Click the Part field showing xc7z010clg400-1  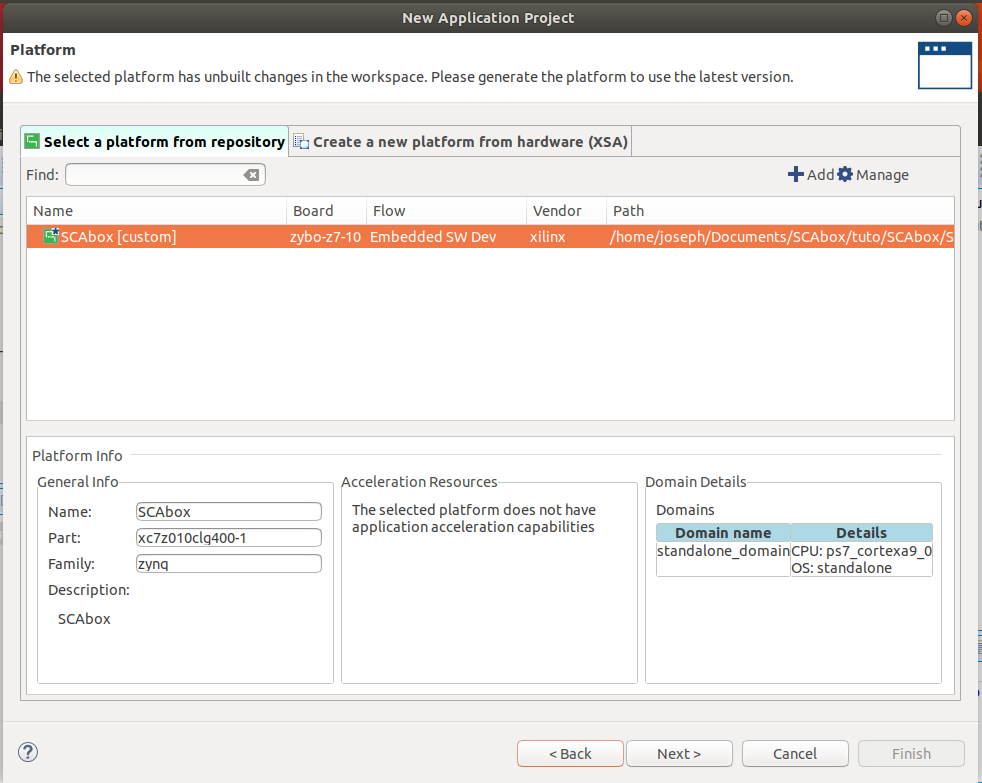click(228, 538)
